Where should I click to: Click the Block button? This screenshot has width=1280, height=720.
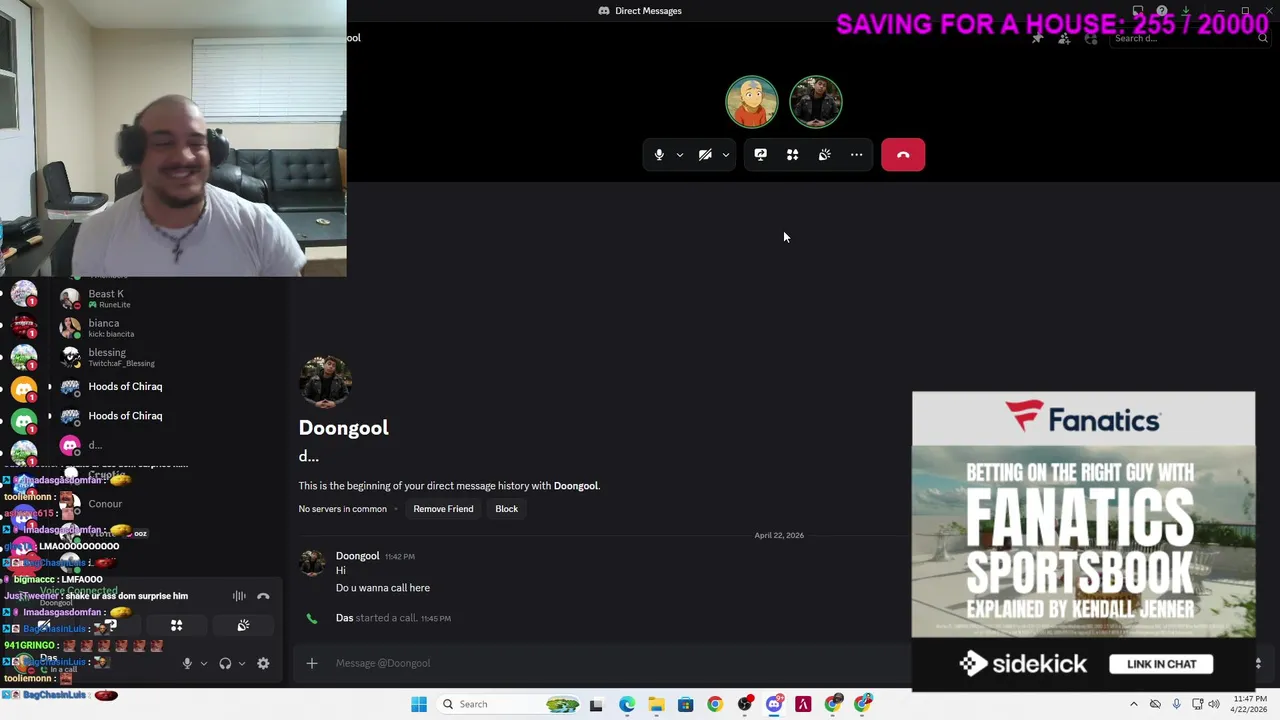tap(506, 509)
